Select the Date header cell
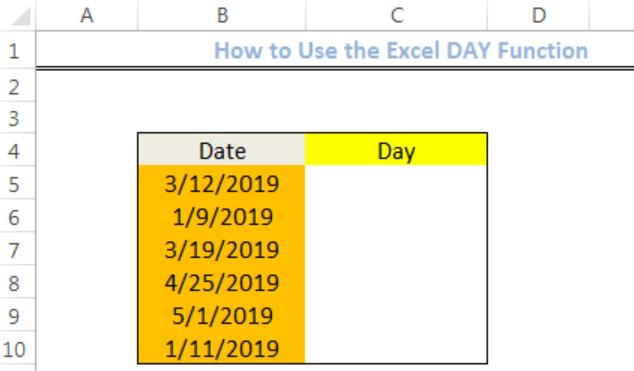634x371 pixels. (x=222, y=150)
